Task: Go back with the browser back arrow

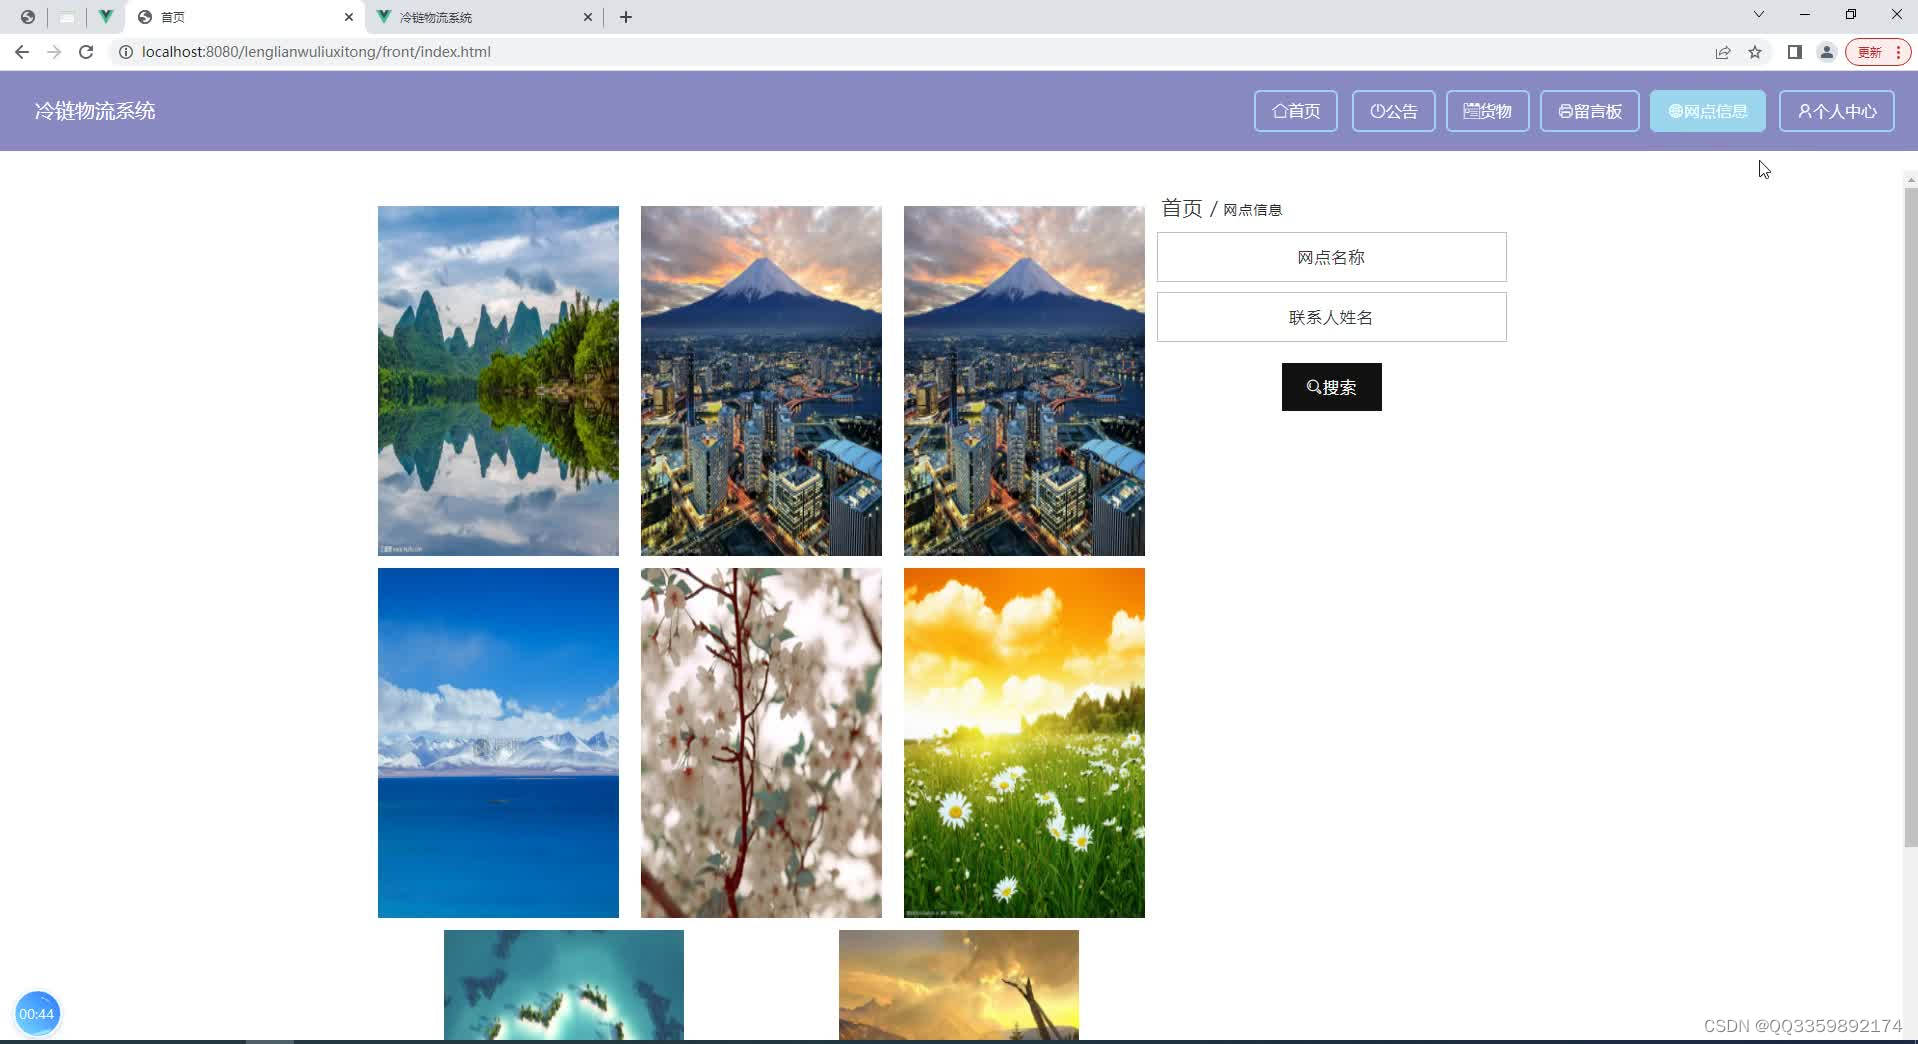Action: 22,52
